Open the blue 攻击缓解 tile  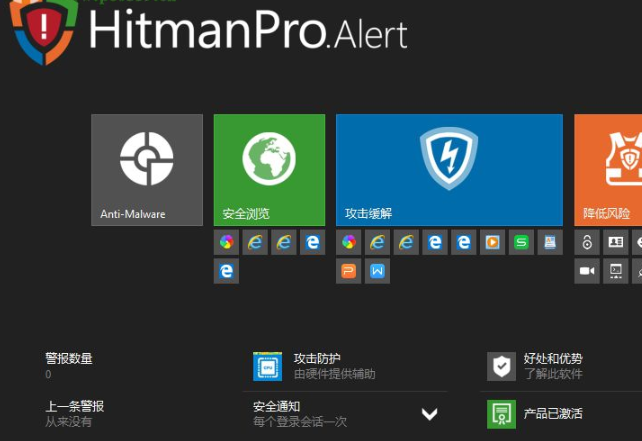tap(449, 170)
